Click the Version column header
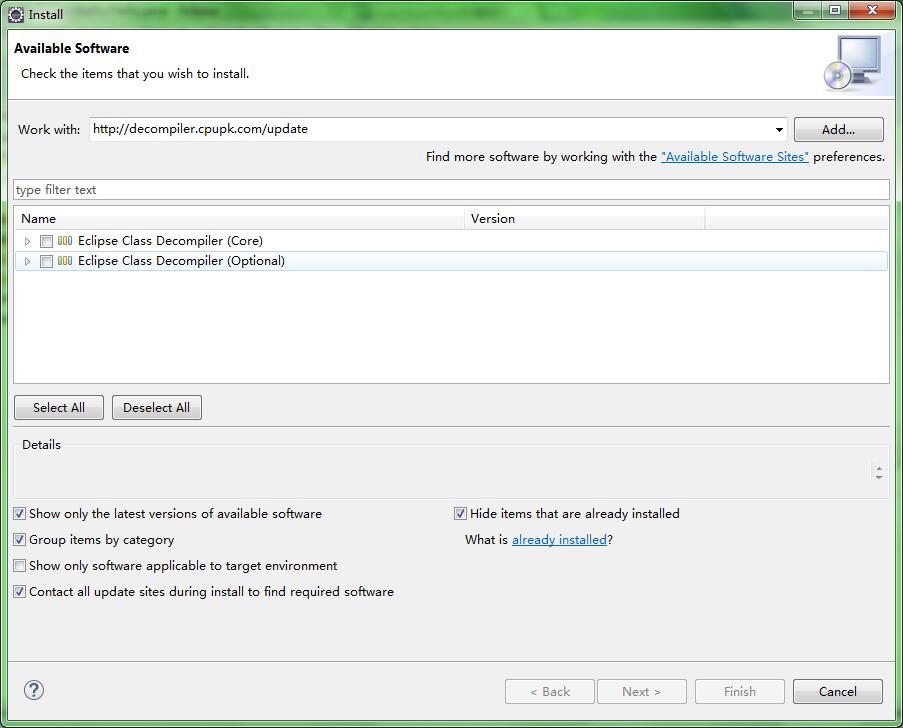The width and height of the screenshot is (903, 728). coord(585,219)
